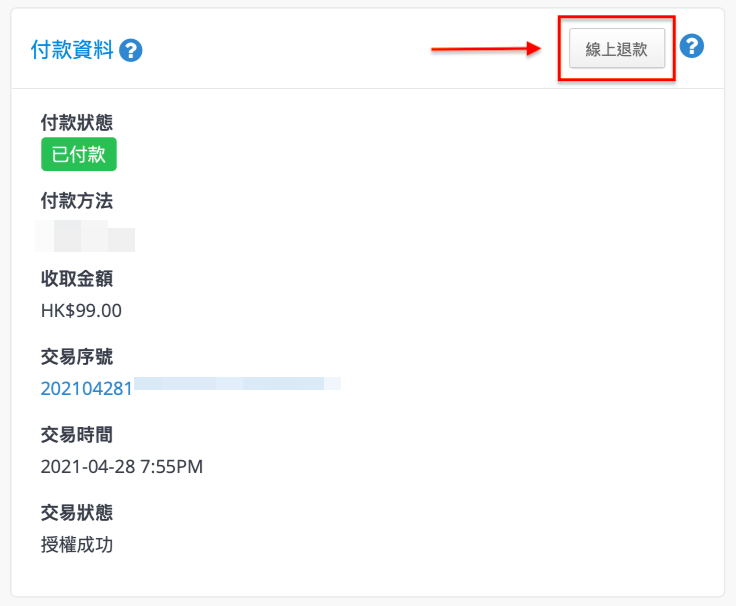Select the 授權成功 transaction status text

(77, 545)
